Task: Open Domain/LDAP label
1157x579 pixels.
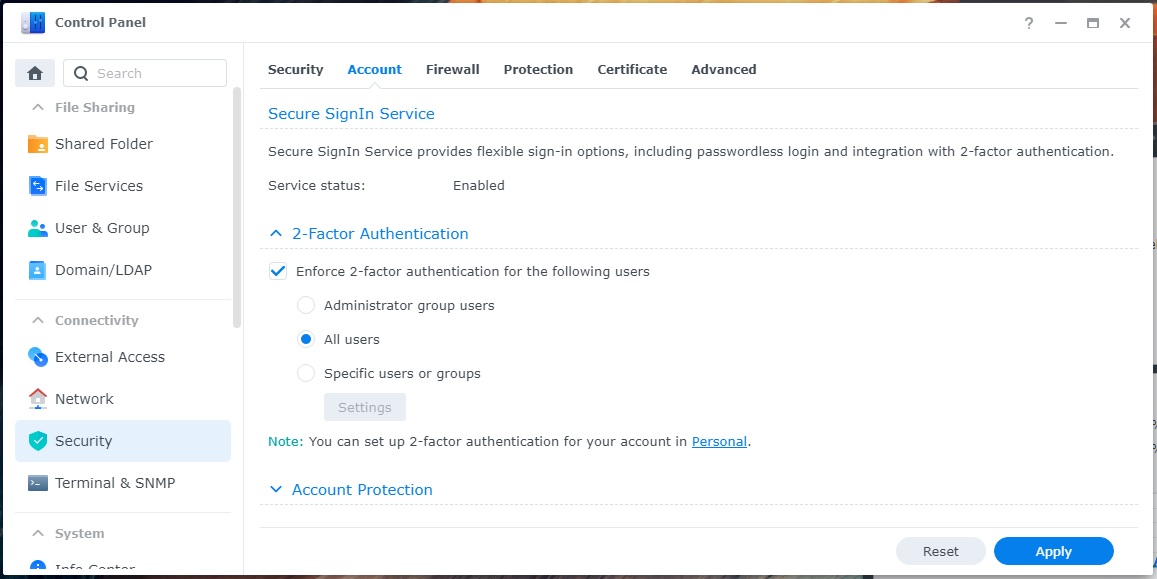Action: (103, 270)
